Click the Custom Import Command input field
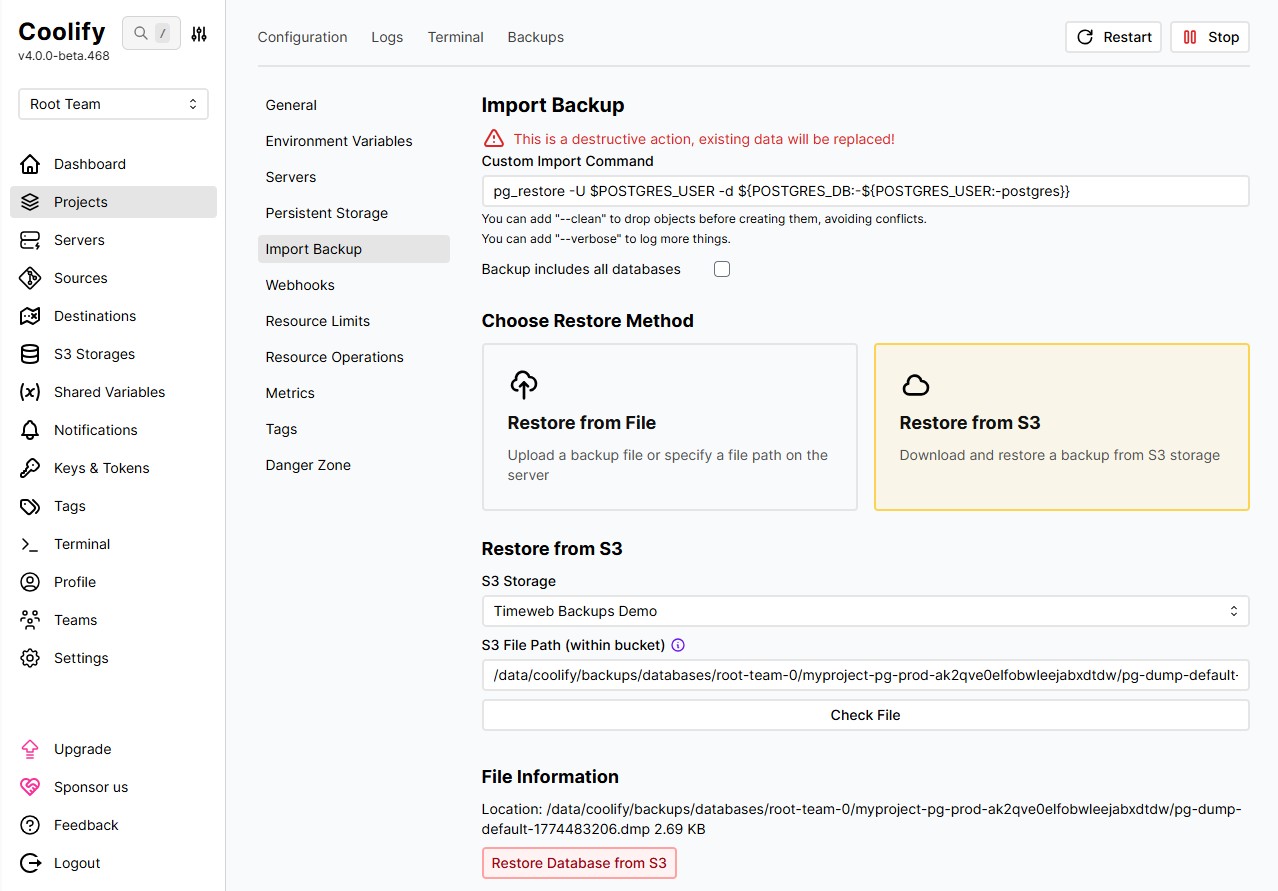Image resolution: width=1278 pixels, height=891 pixels. click(866, 191)
